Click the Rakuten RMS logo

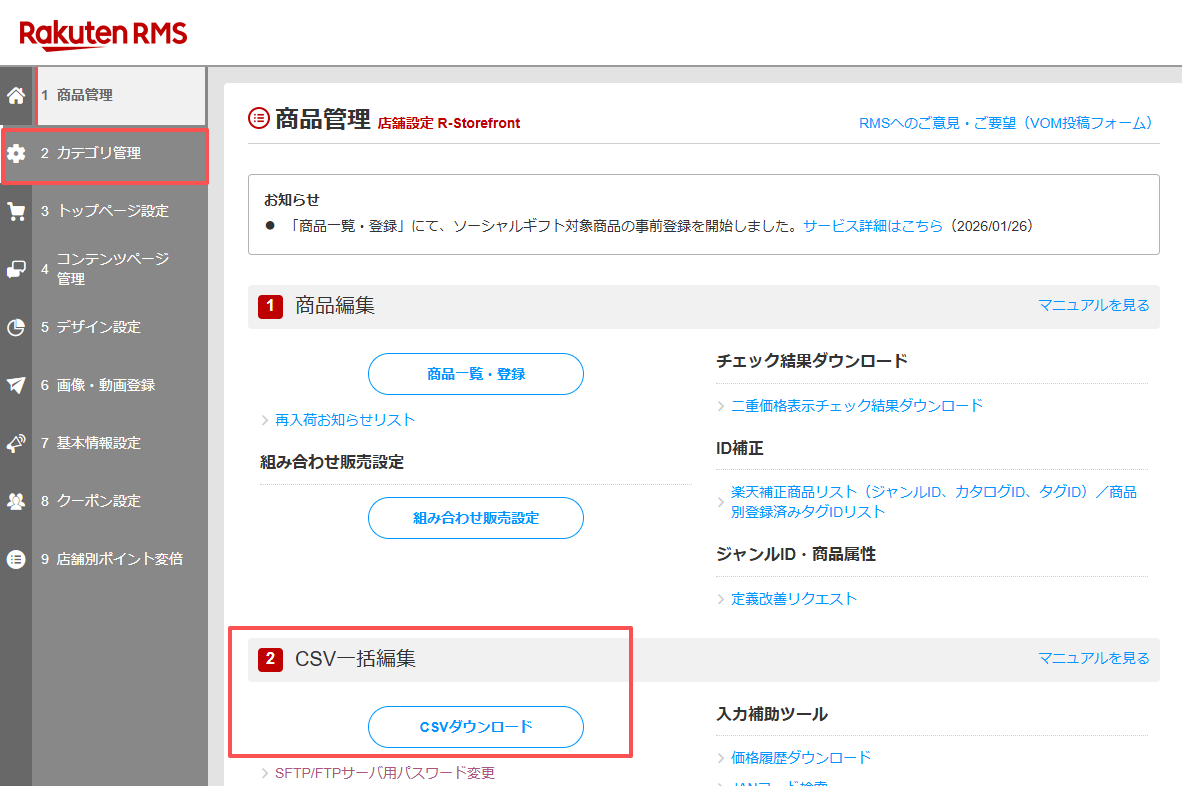point(103,34)
